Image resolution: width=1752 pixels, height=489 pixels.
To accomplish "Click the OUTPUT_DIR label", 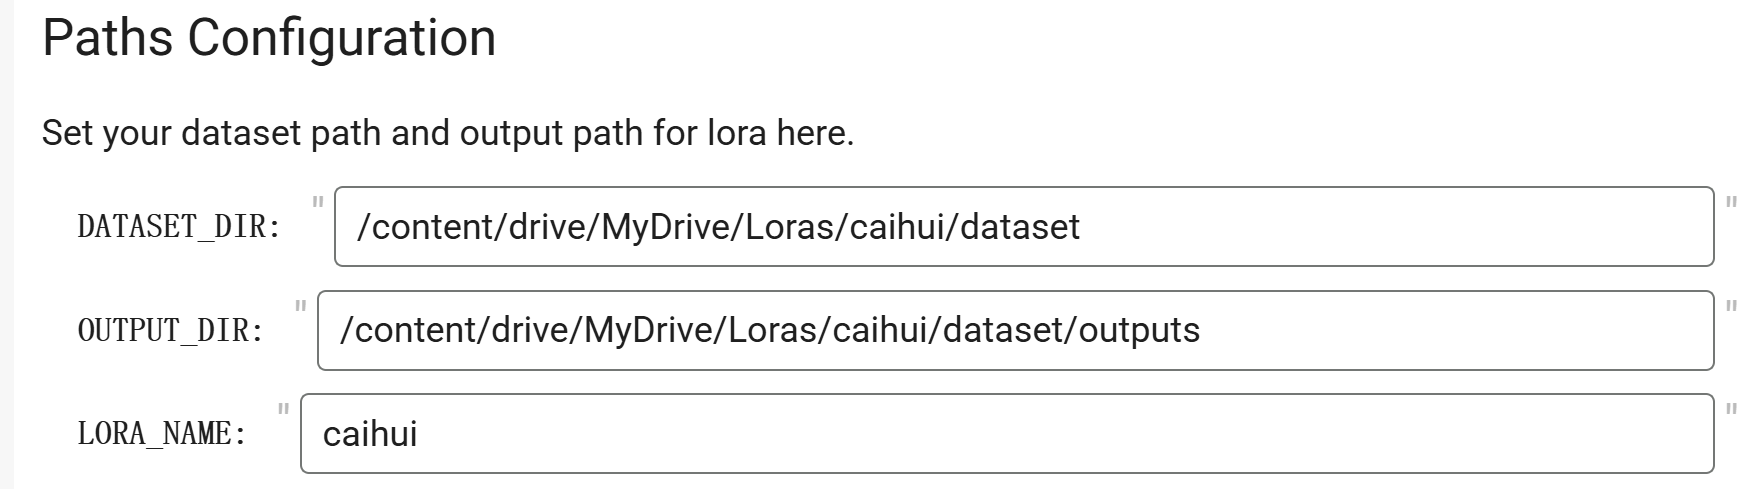I will pyautogui.click(x=171, y=330).
